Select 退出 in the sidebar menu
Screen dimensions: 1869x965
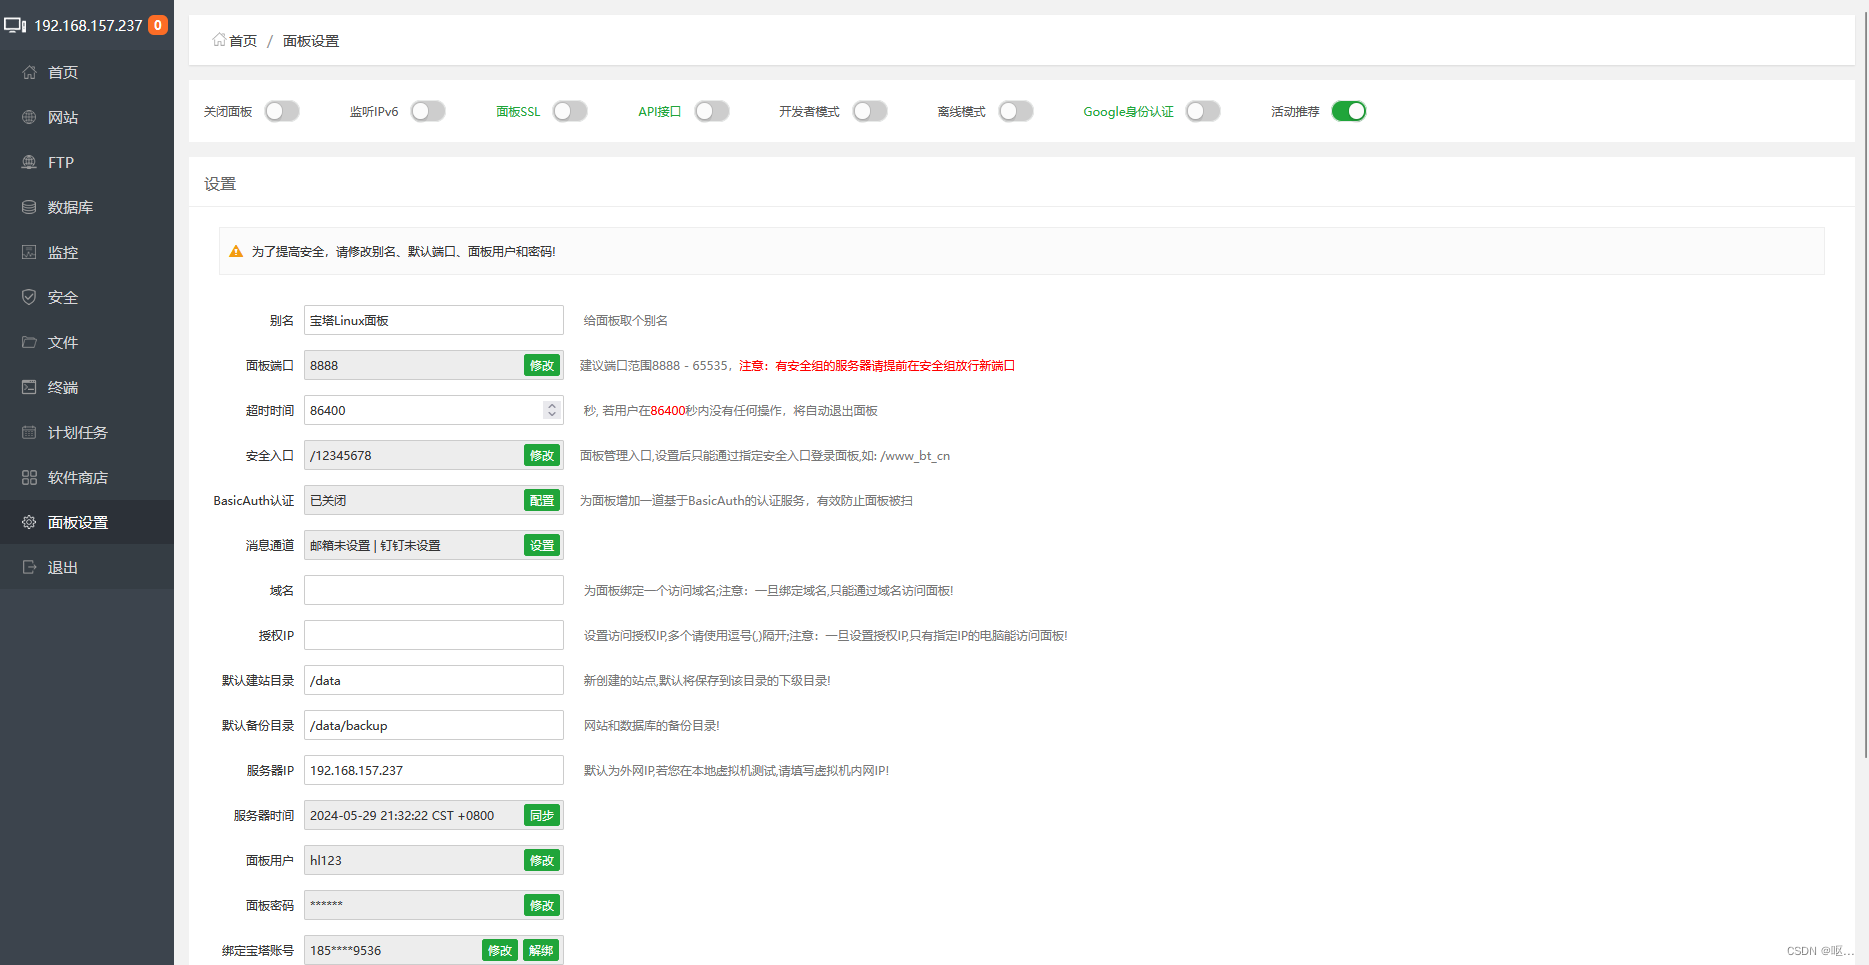[x=62, y=567]
